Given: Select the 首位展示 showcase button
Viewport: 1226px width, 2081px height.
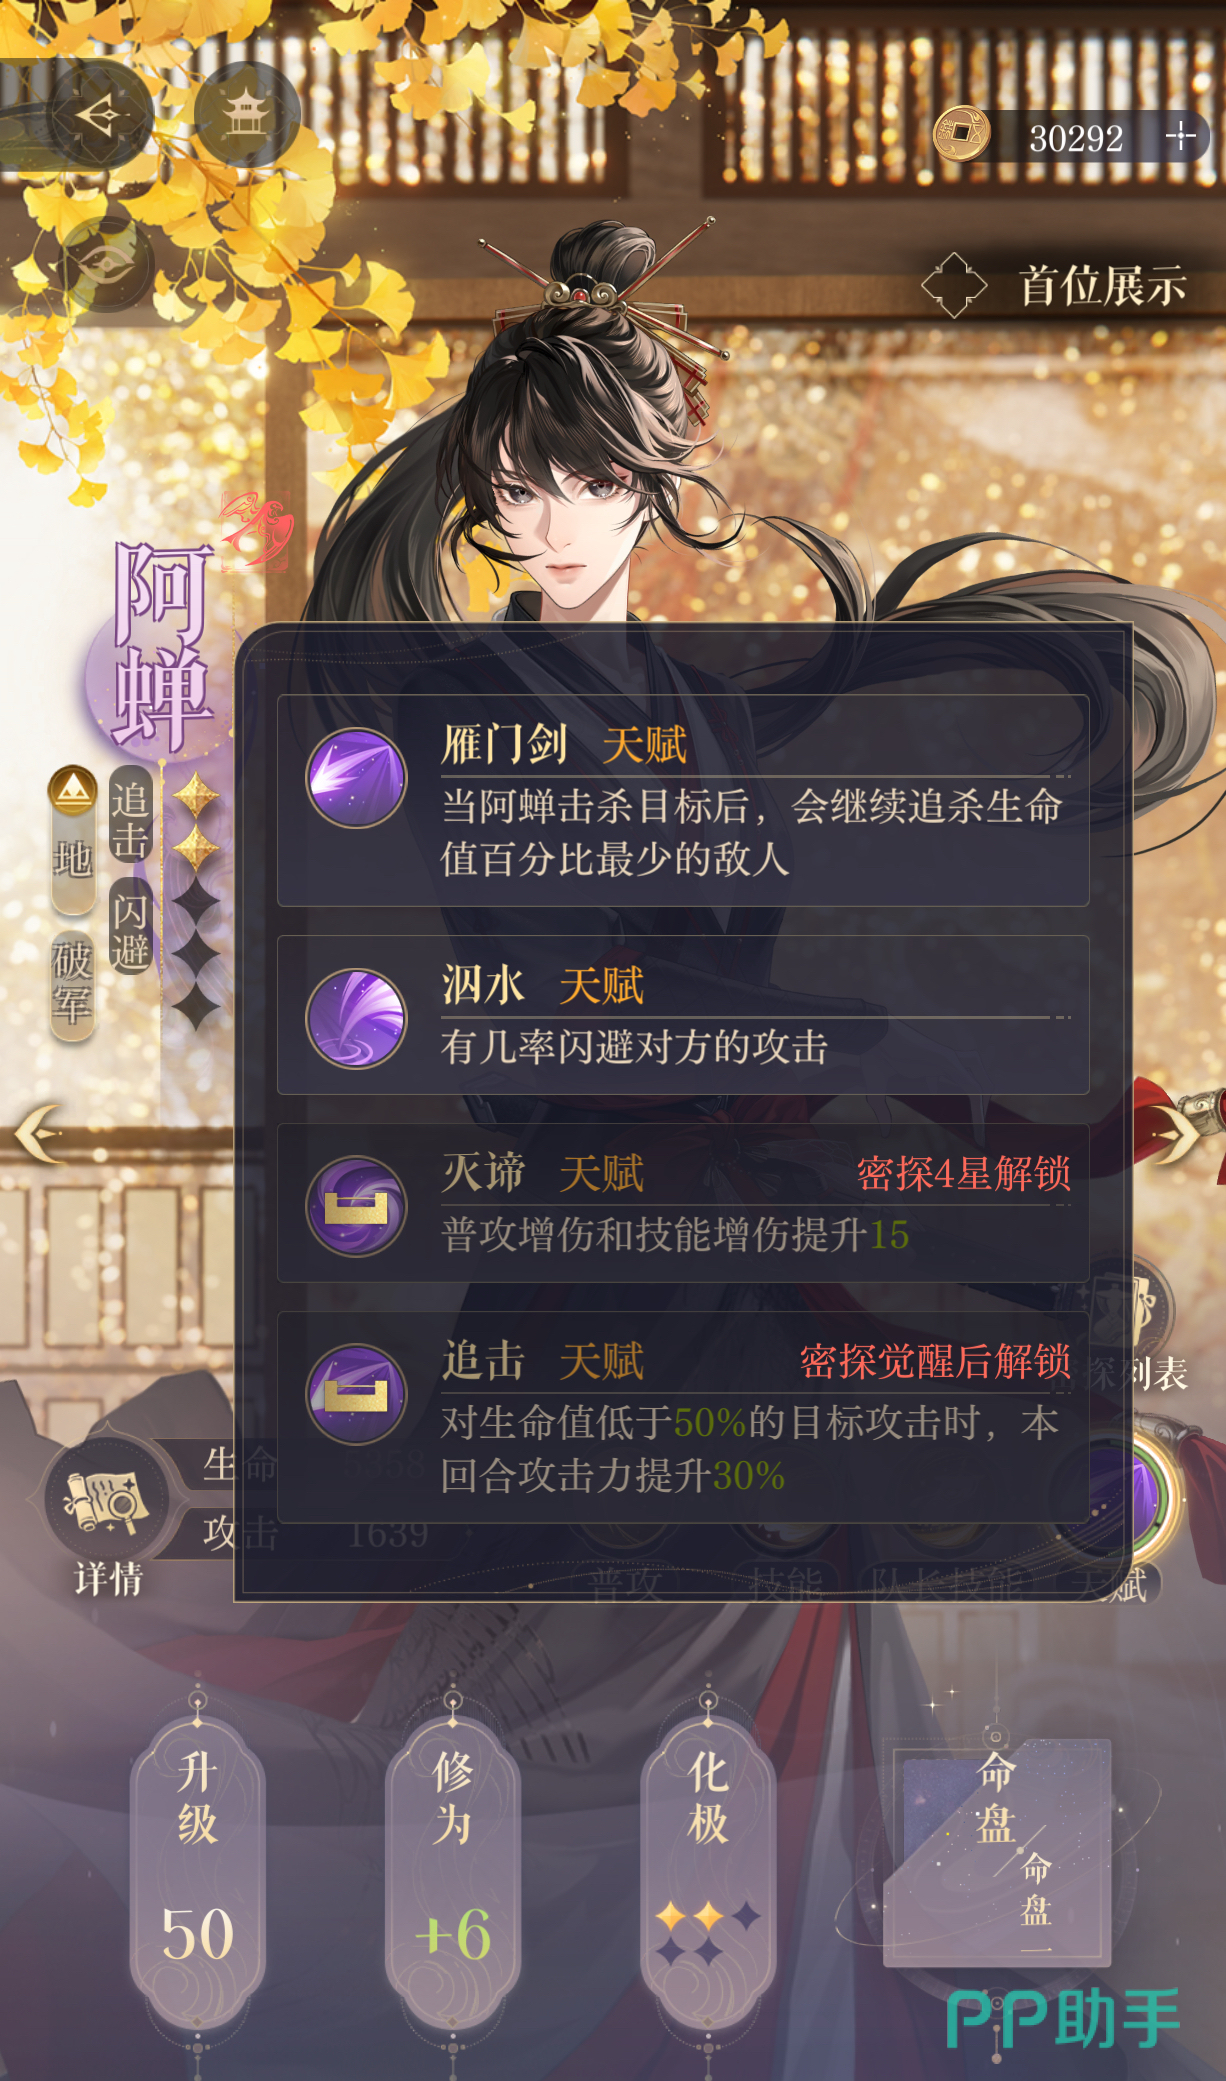Looking at the screenshot, I should pyautogui.click(x=1055, y=286).
